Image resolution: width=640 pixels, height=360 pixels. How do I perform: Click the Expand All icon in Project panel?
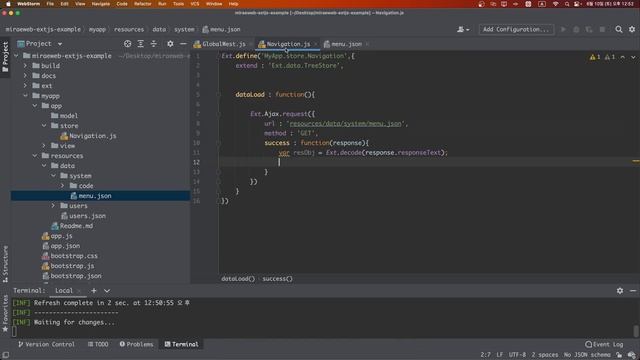click(x=140, y=44)
